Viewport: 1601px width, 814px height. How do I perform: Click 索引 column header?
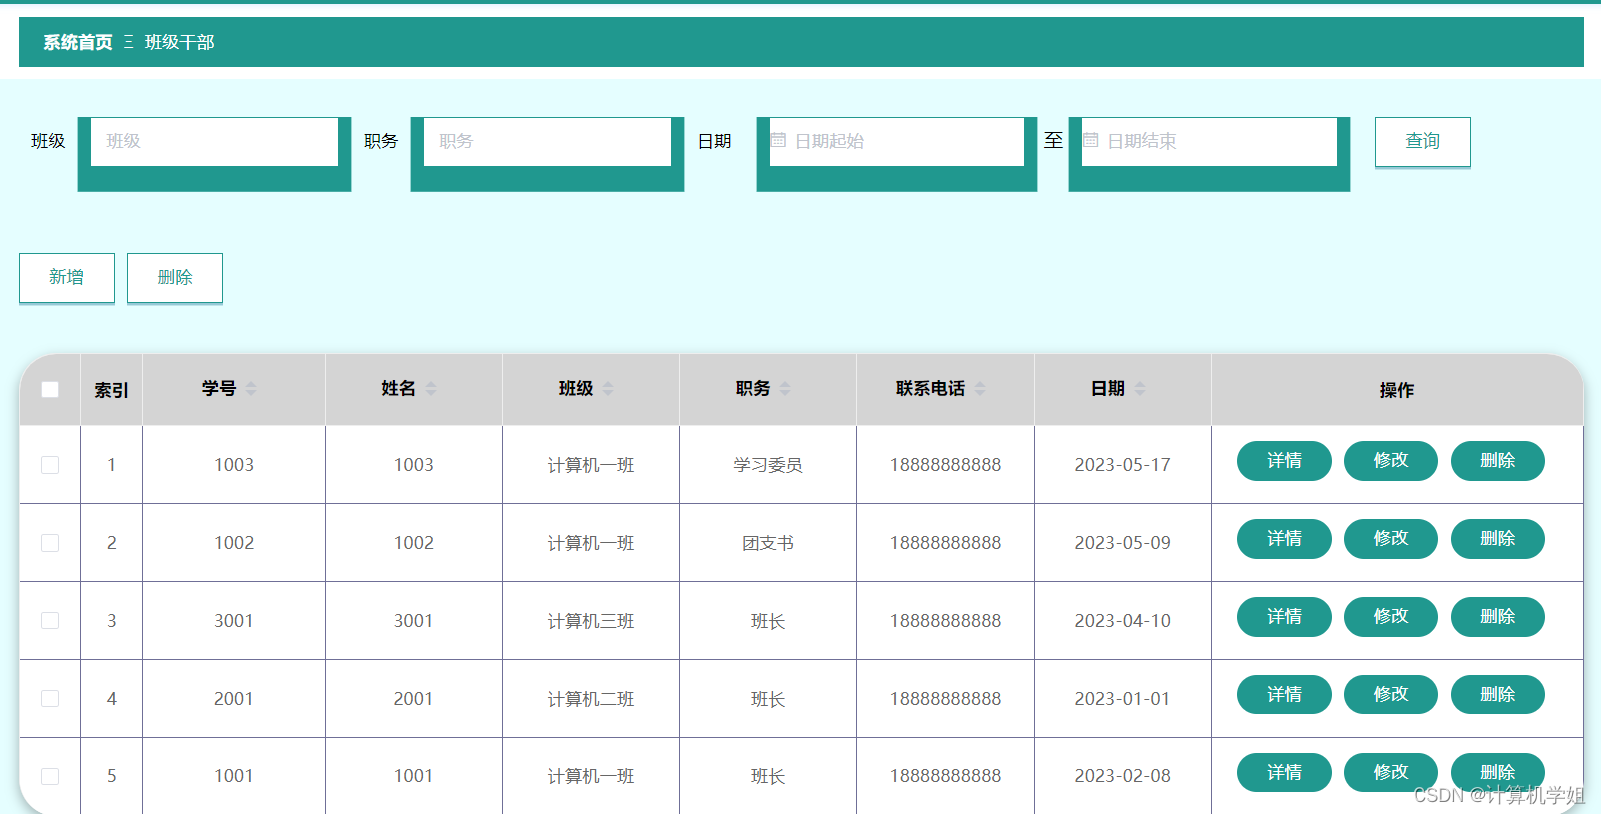pos(111,390)
